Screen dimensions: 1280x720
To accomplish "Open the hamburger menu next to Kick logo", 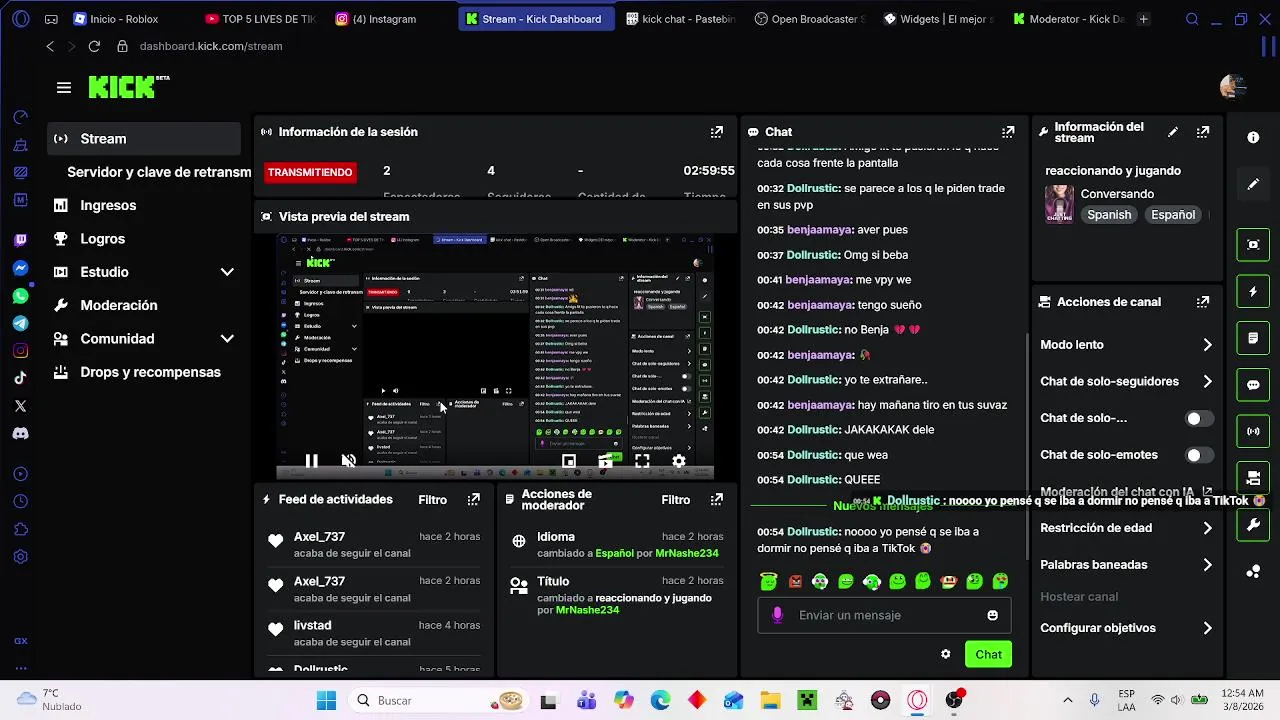I will 64,88.
